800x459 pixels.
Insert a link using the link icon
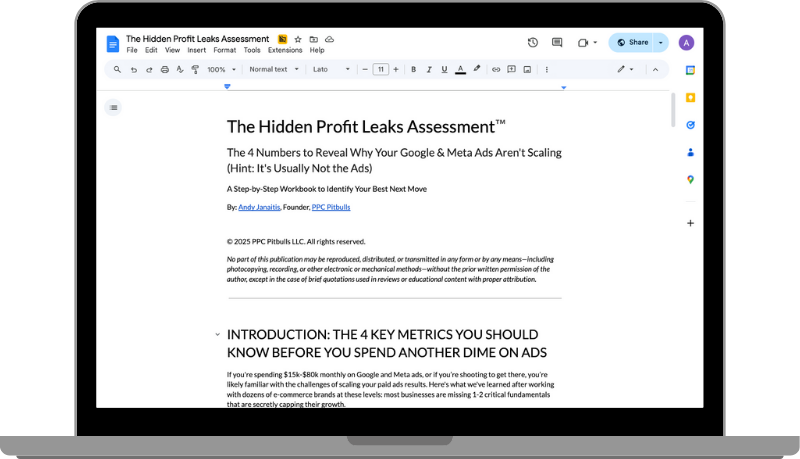[x=496, y=70]
